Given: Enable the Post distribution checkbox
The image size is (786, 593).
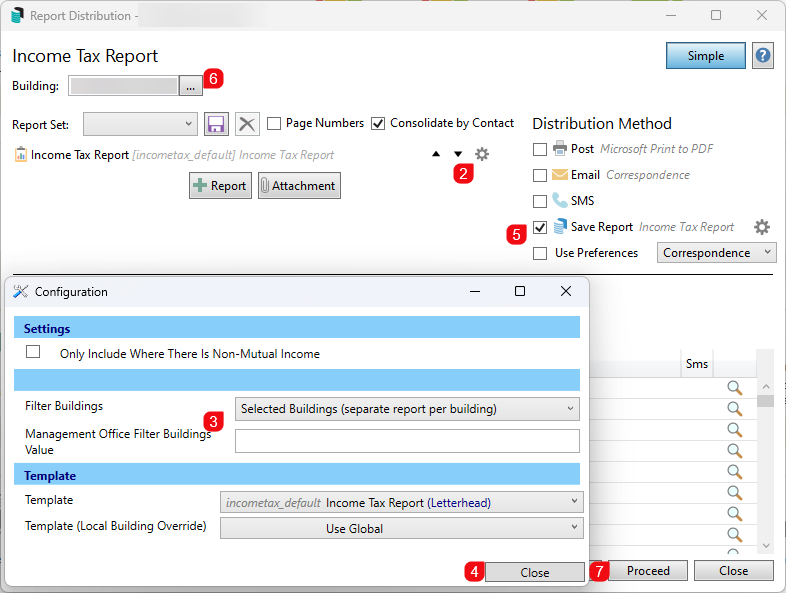Looking at the screenshot, I should point(540,149).
